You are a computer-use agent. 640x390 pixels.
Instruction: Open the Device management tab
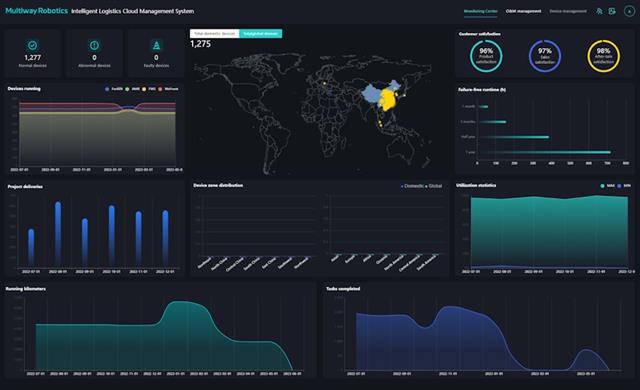click(568, 11)
